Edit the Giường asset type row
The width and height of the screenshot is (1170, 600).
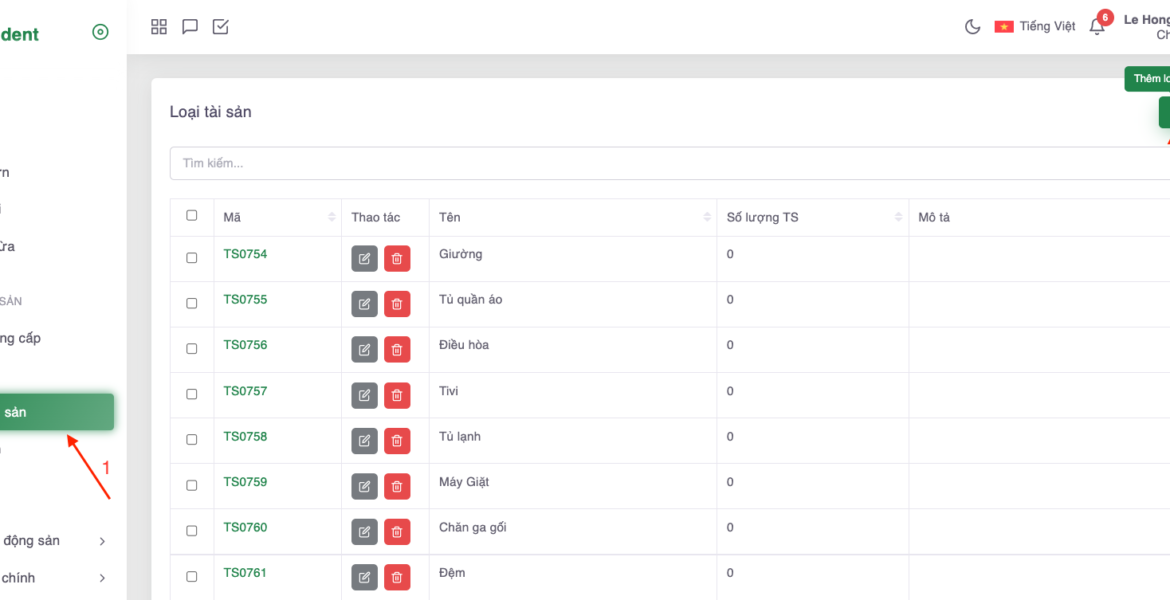(364, 259)
